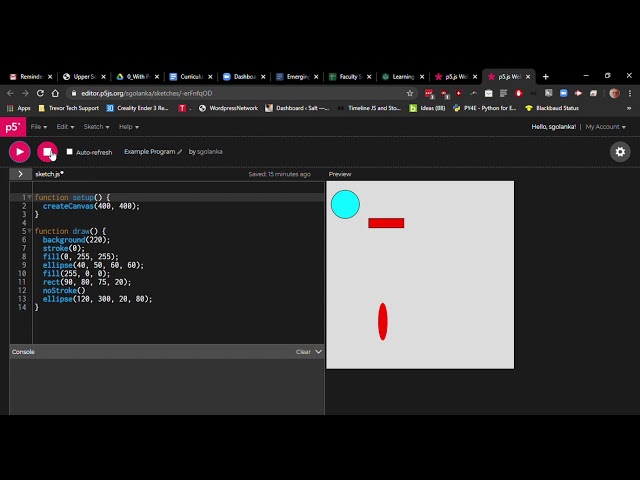Open WordpressNetwork bookmark
Screen dimensions: 640x480
(228, 108)
